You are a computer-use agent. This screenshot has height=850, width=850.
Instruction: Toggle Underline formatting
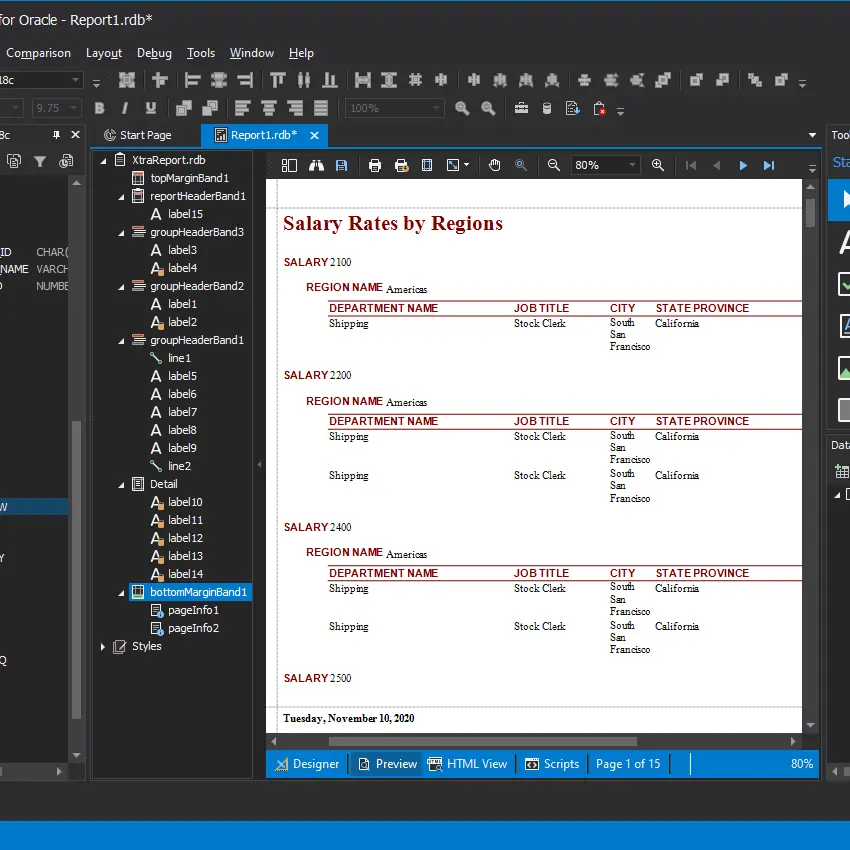(x=151, y=108)
